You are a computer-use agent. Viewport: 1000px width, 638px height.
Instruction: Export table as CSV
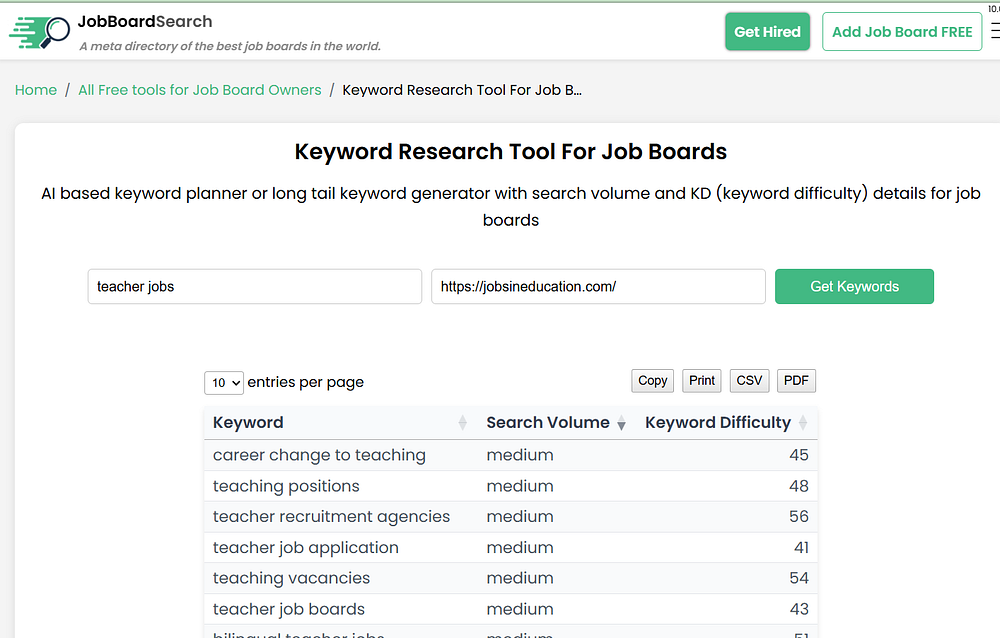tap(749, 380)
